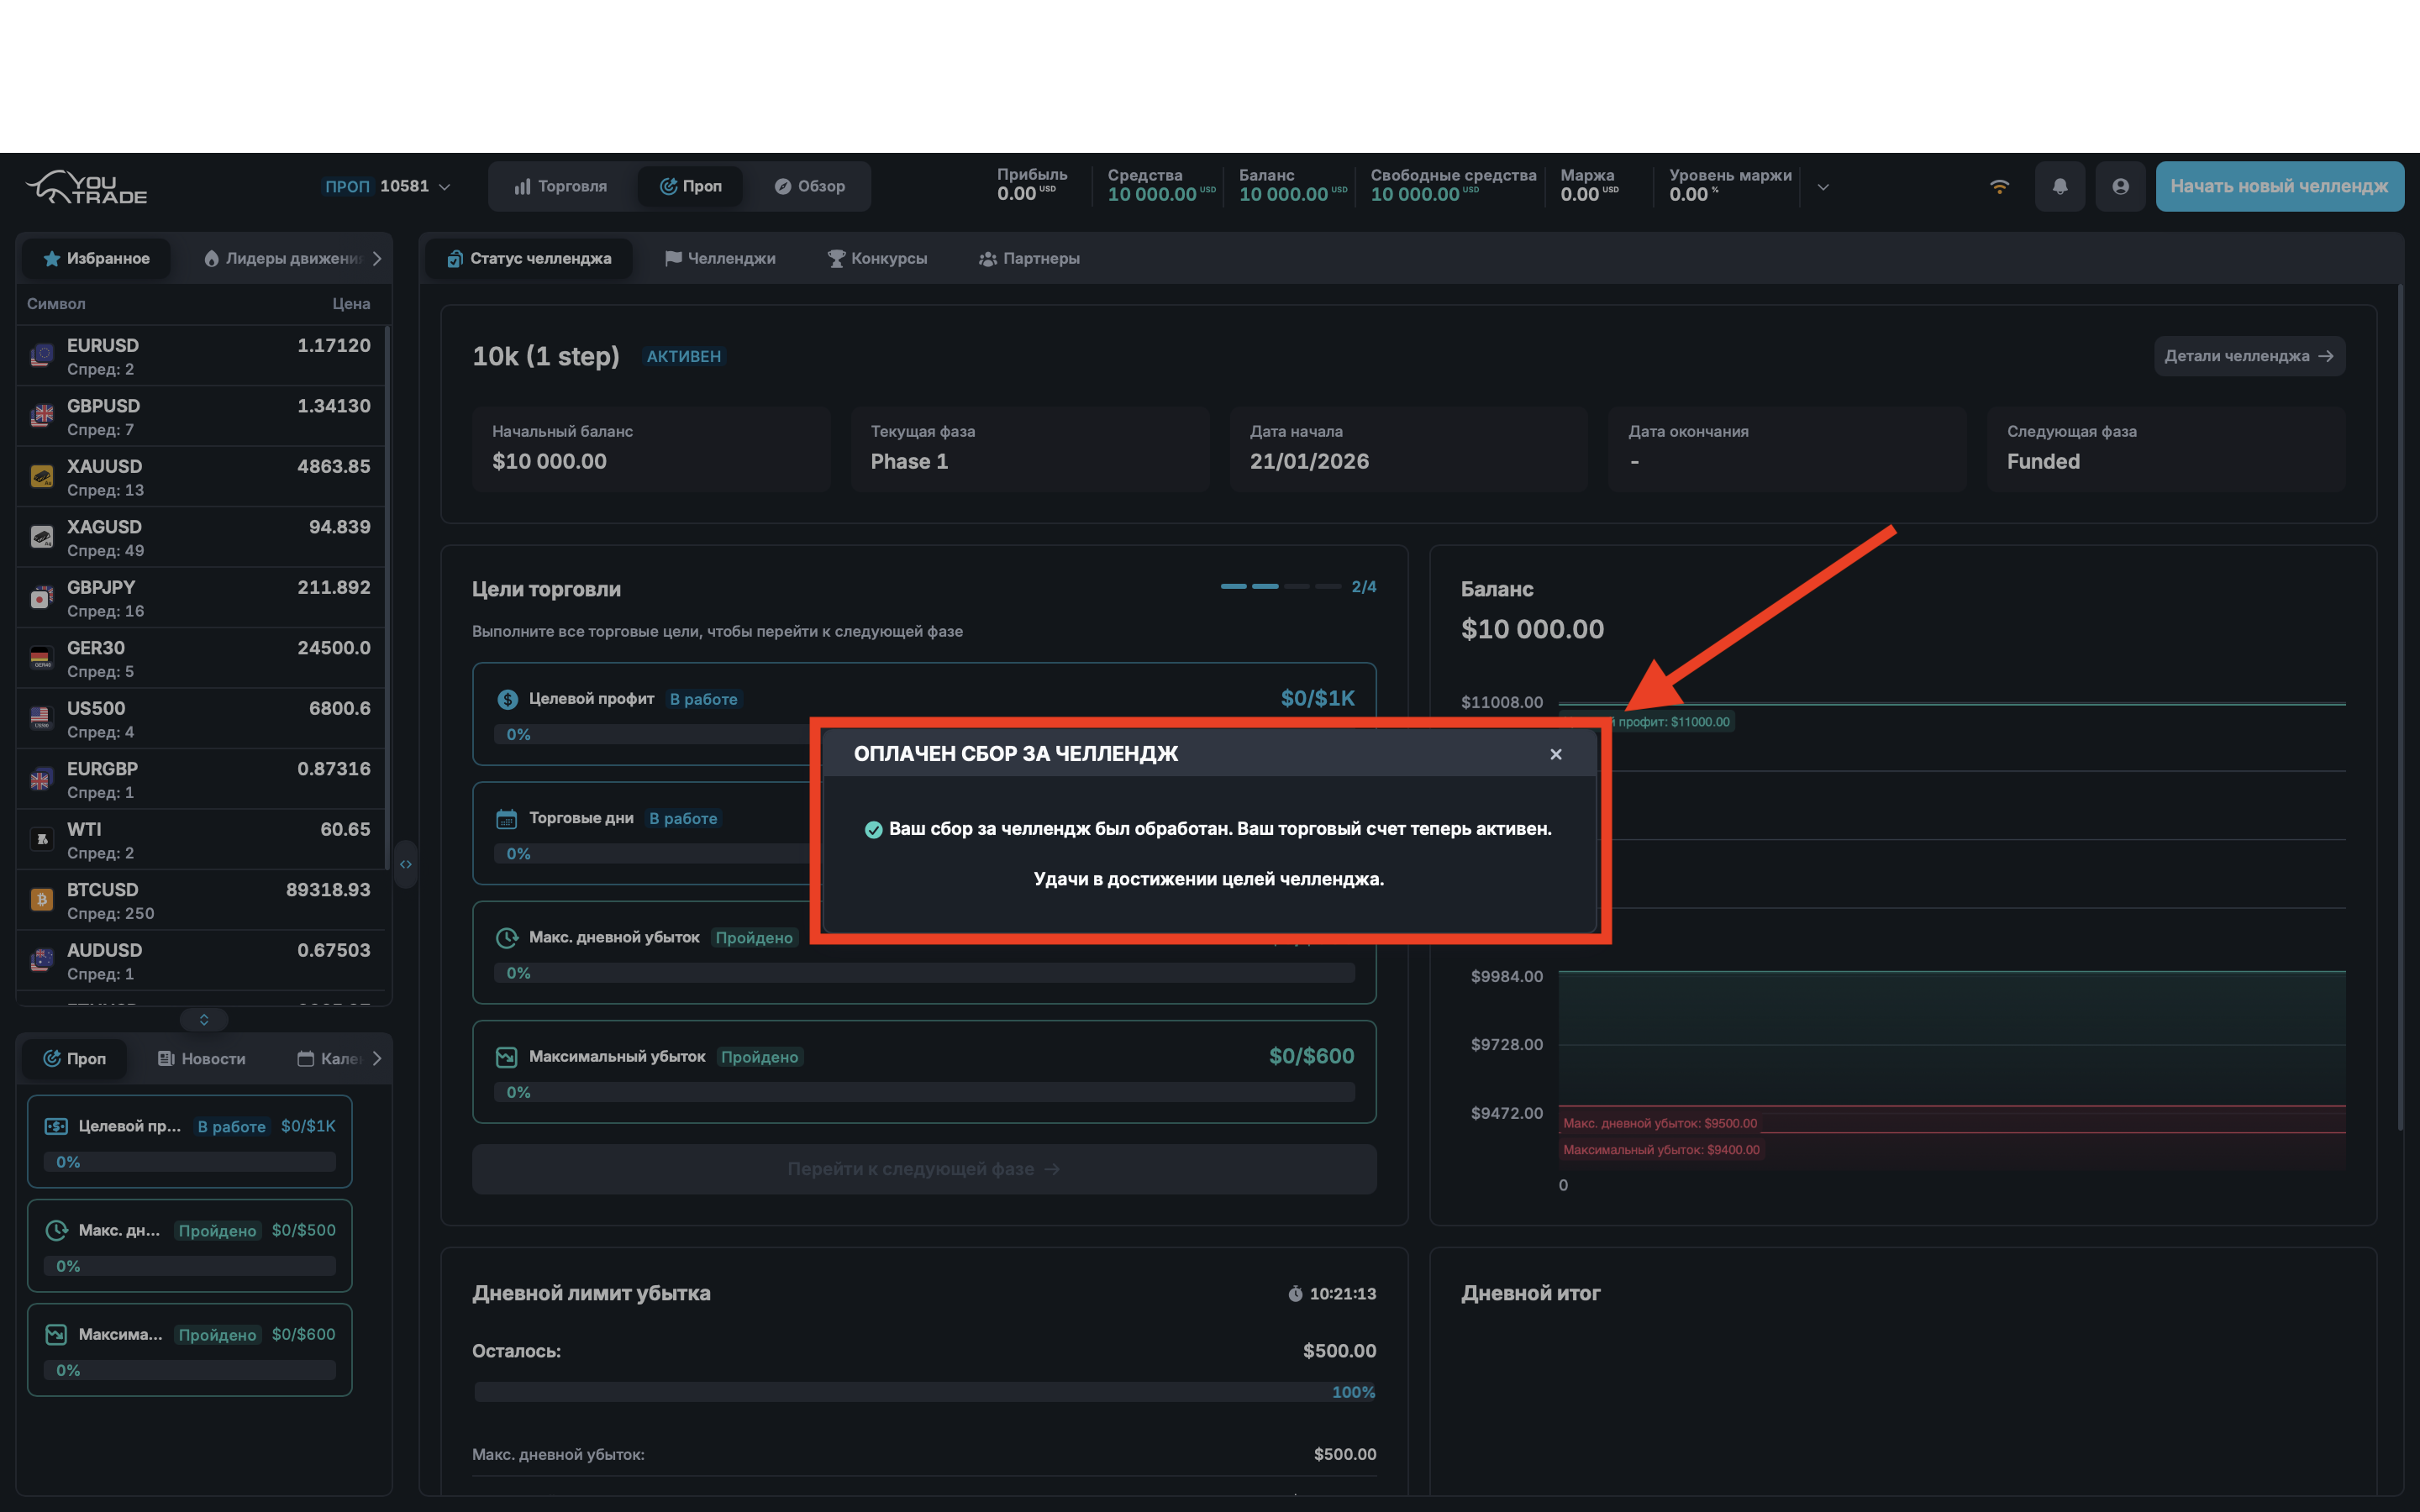This screenshot has width=2420, height=1512.
Task: Click the arrow next to Лидеры движения
Action: click(x=377, y=258)
